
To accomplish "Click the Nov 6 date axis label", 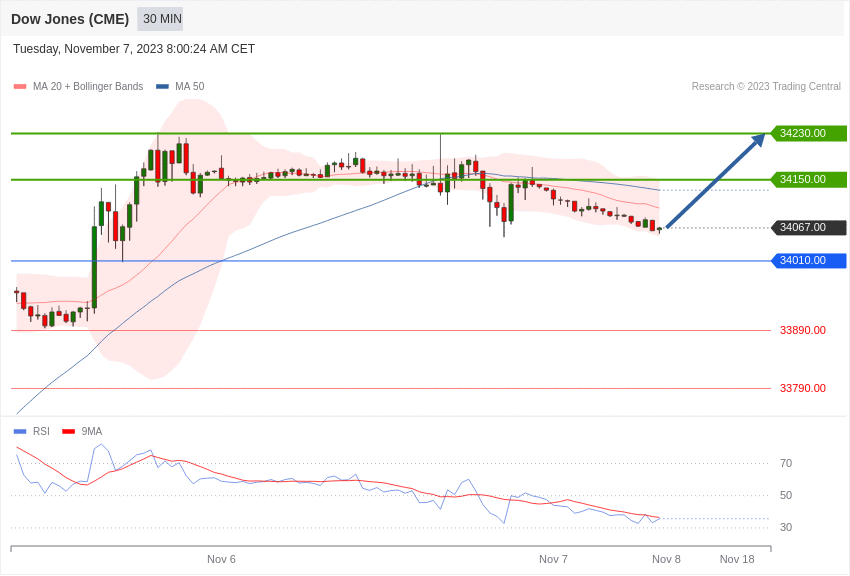I will [221, 560].
